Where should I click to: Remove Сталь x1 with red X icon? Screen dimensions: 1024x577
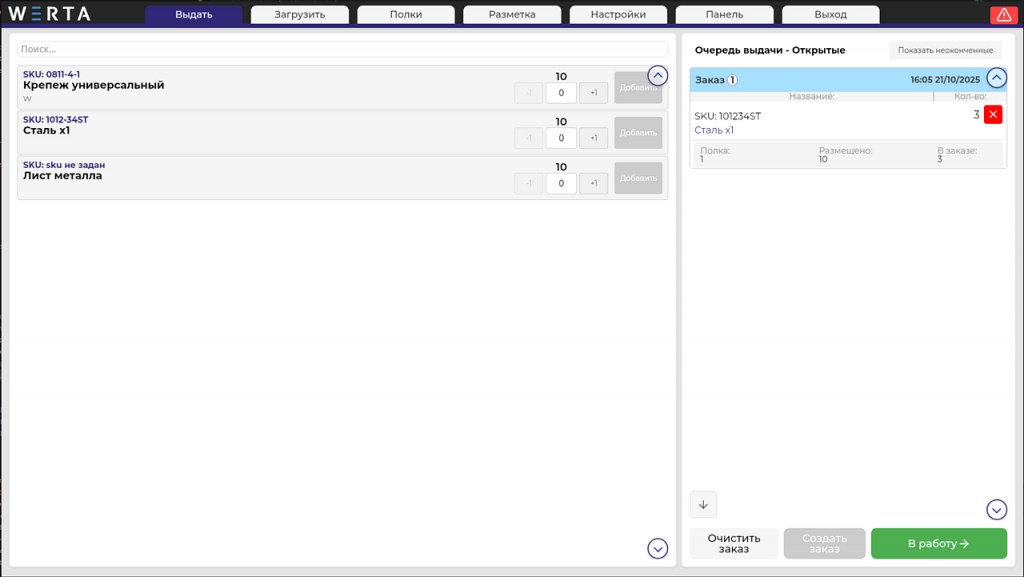pos(993,114)
